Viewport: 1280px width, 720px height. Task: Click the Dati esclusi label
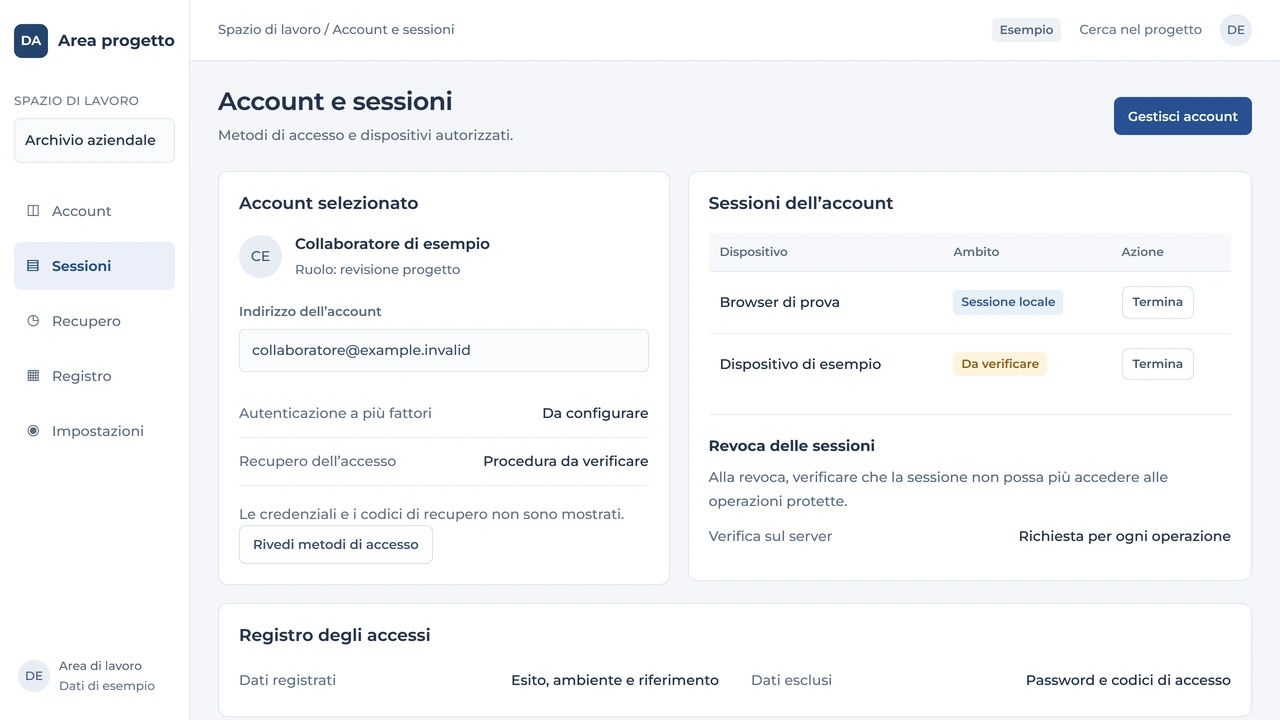[x=791, y=680]
